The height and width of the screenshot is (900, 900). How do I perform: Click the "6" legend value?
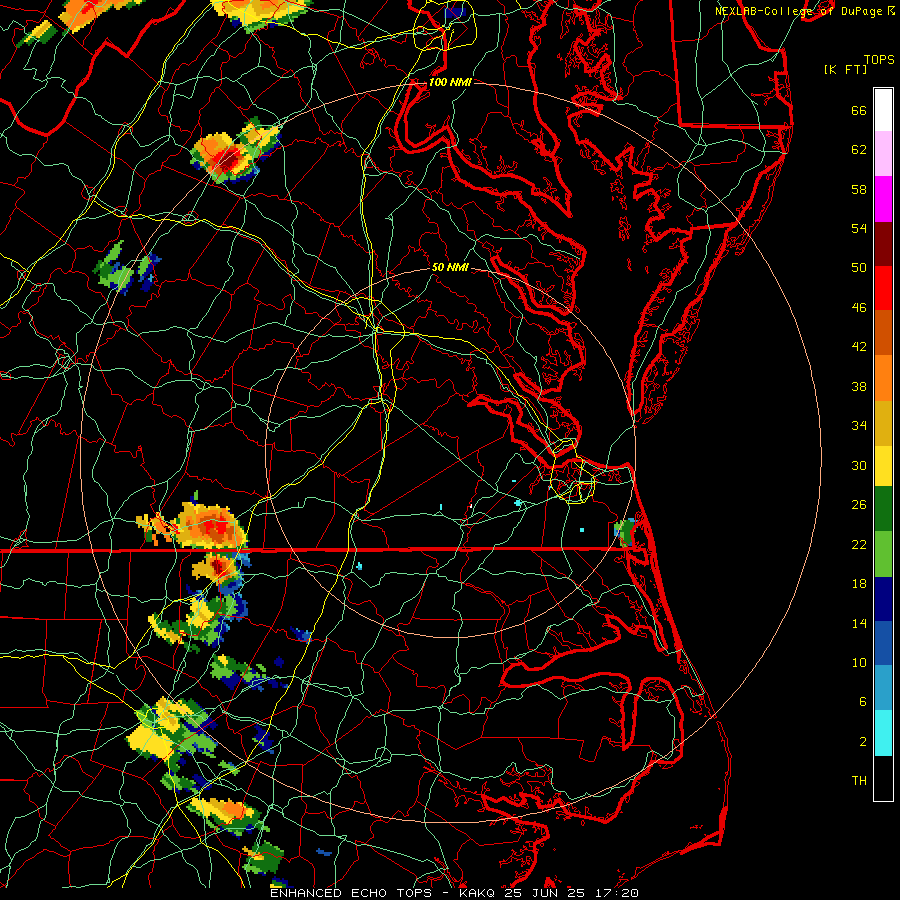863,702
